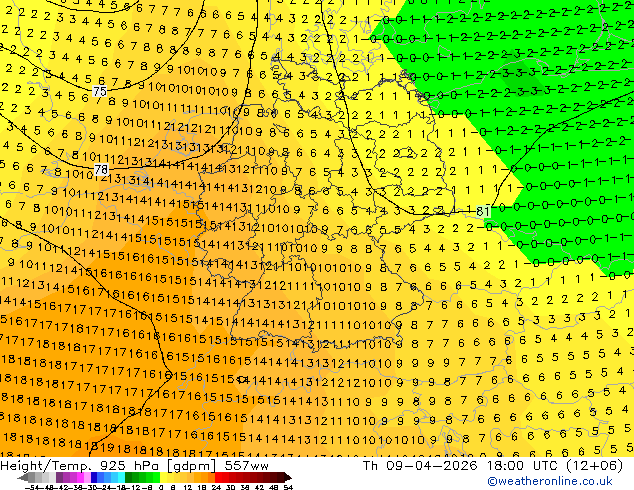Click the time '18:00 UTC (12+06)'

[x=555, y=466]
